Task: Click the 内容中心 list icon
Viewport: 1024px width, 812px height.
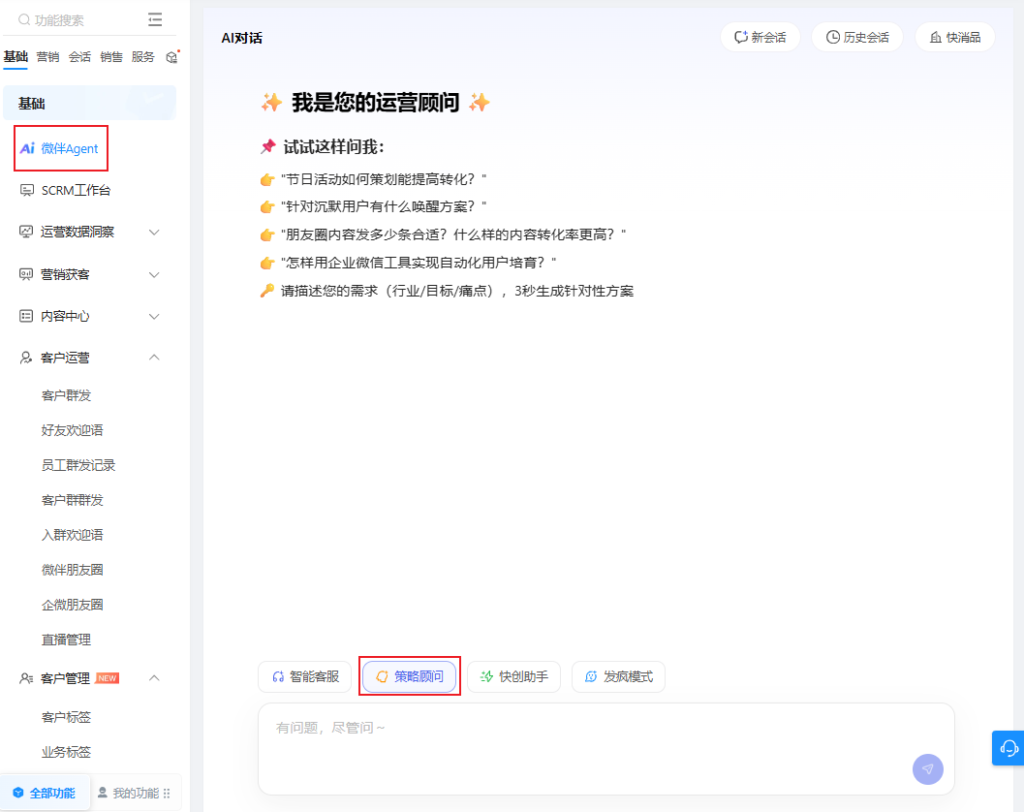Action: tap(26, 316)
